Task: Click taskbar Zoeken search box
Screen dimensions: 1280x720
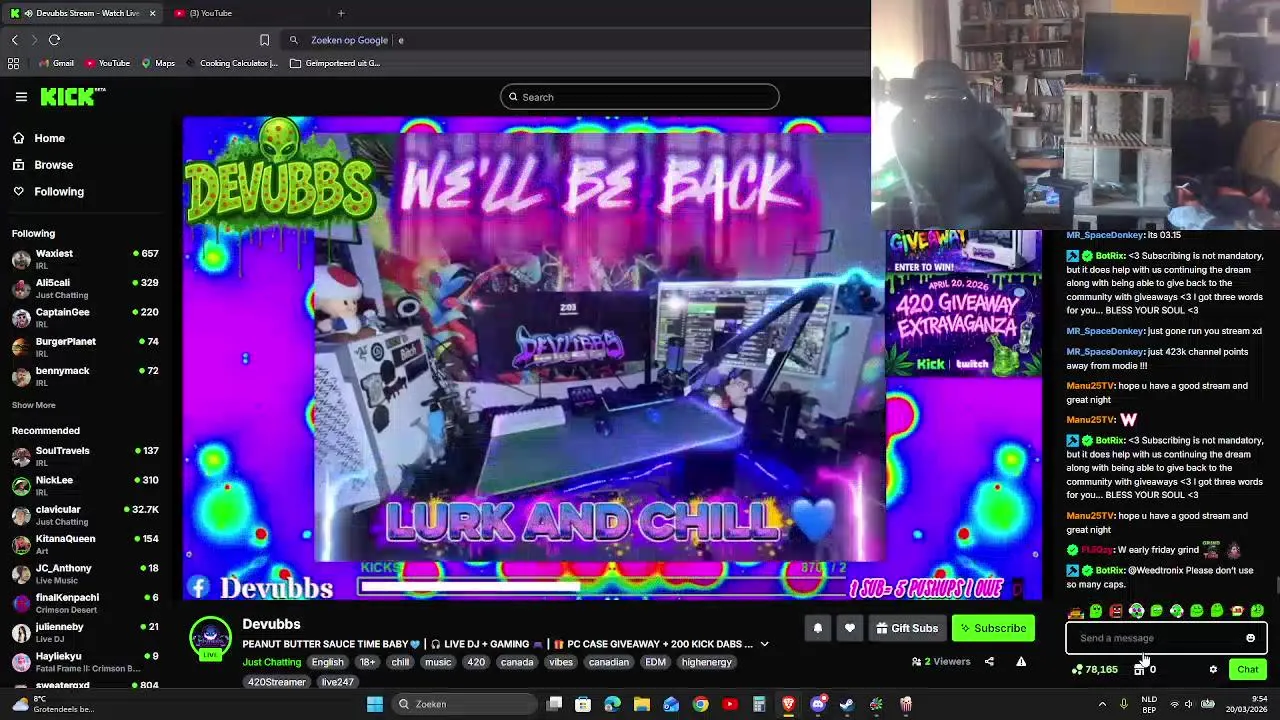Action: [465, 704]
